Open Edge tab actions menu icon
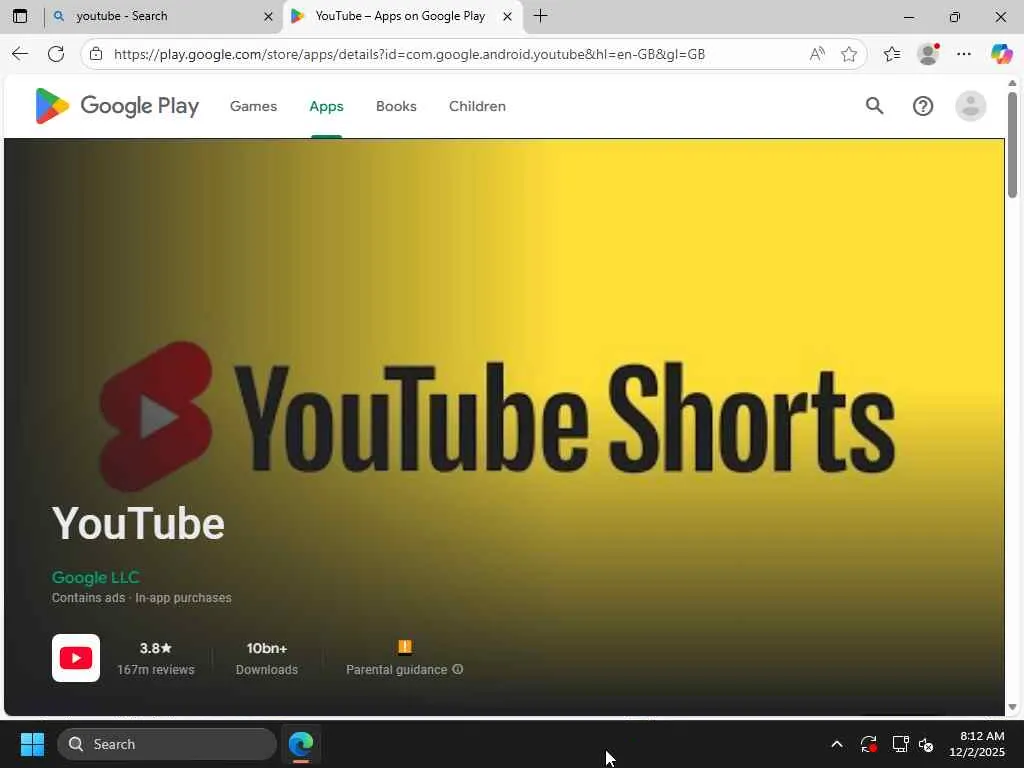This screenshot has width=1024, height=768. [x=20, y=16]
